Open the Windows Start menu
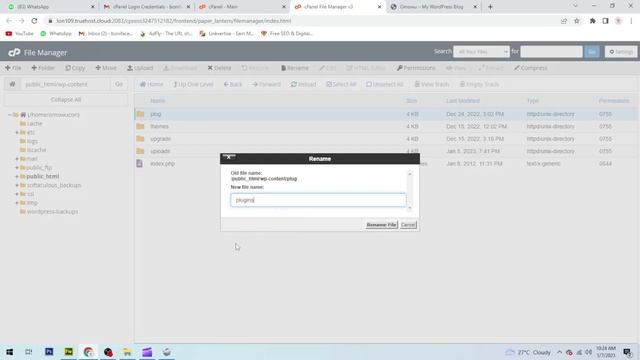The image size is (640, 360). (9, 352)
